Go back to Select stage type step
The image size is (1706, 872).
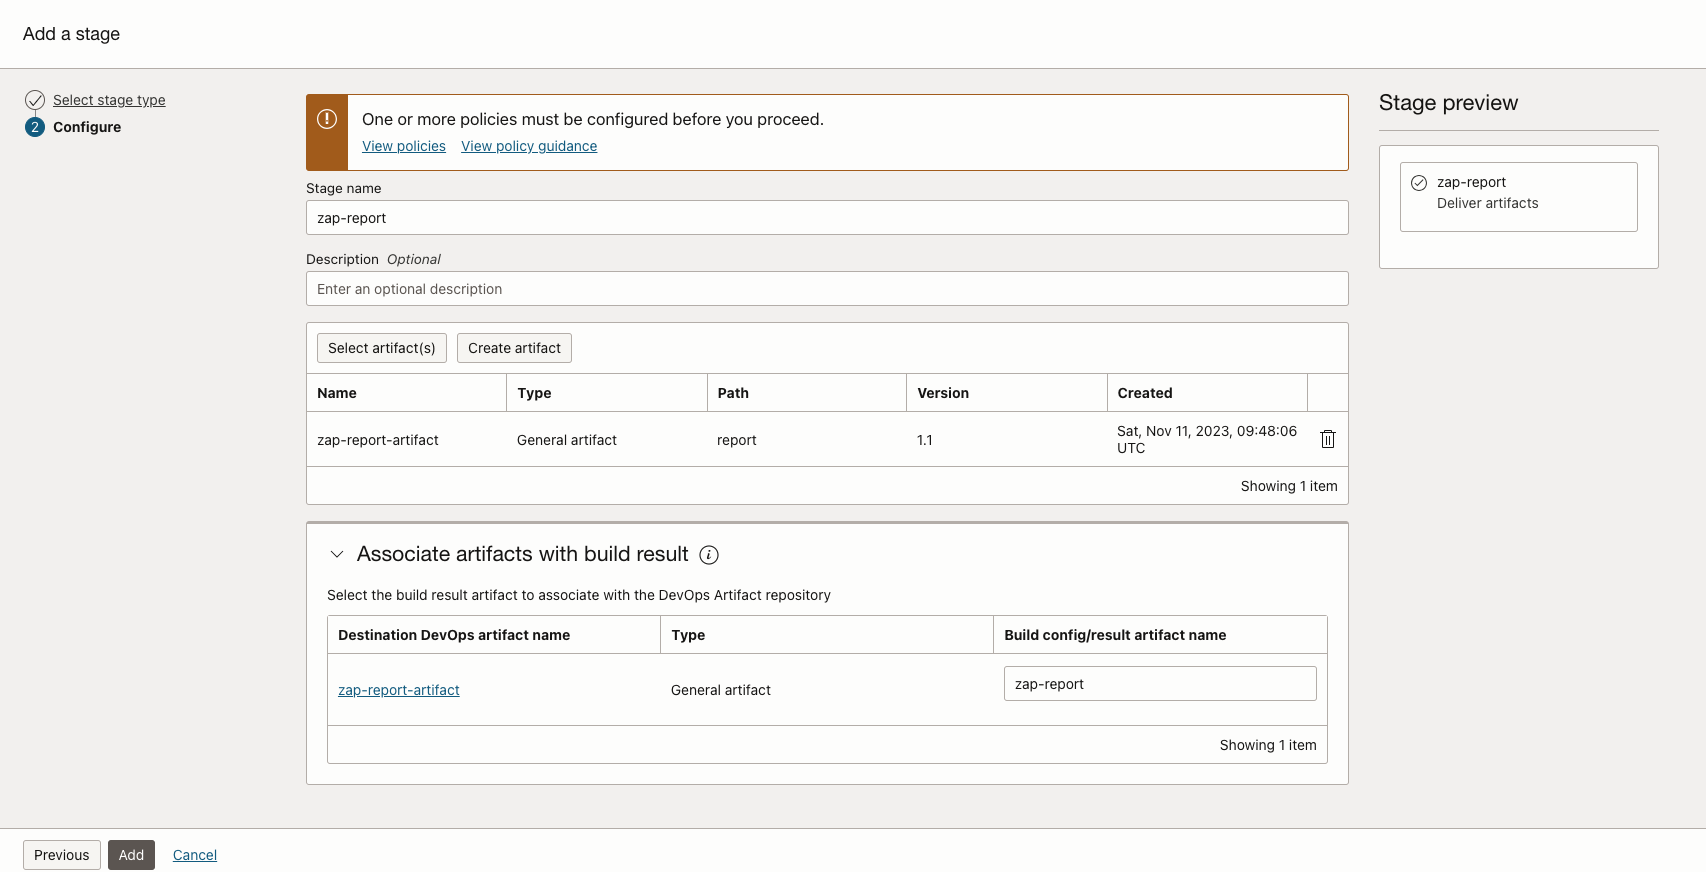coord(109,100)
